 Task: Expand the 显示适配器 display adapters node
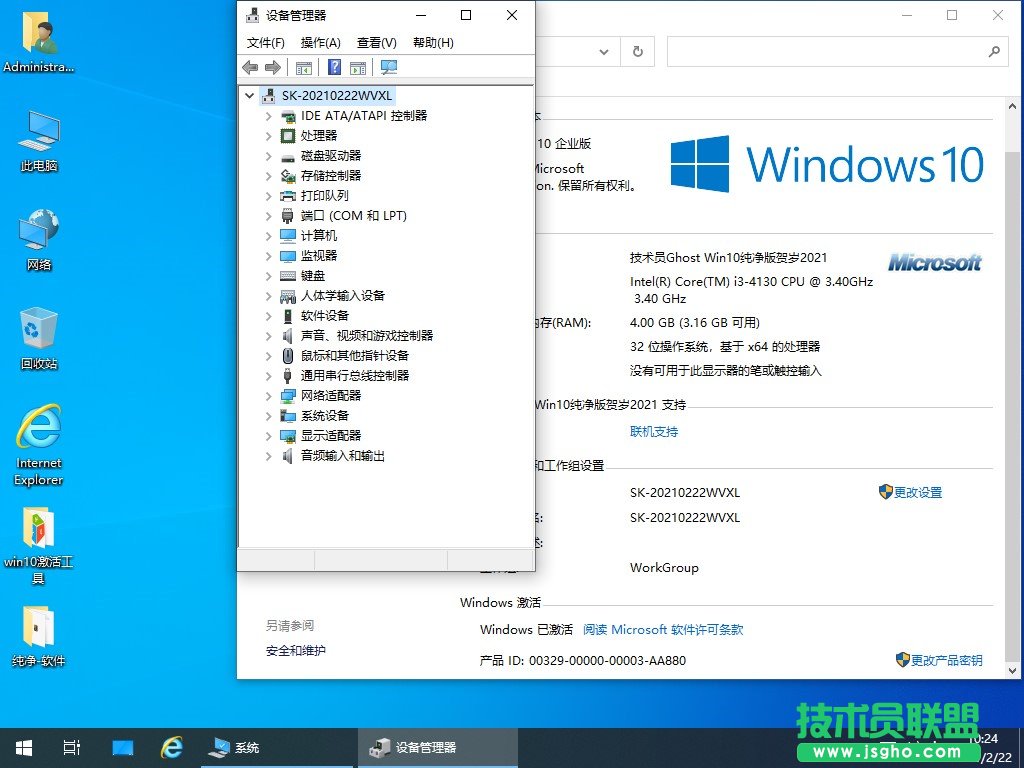pyautogui.click(x=268, y=436)
